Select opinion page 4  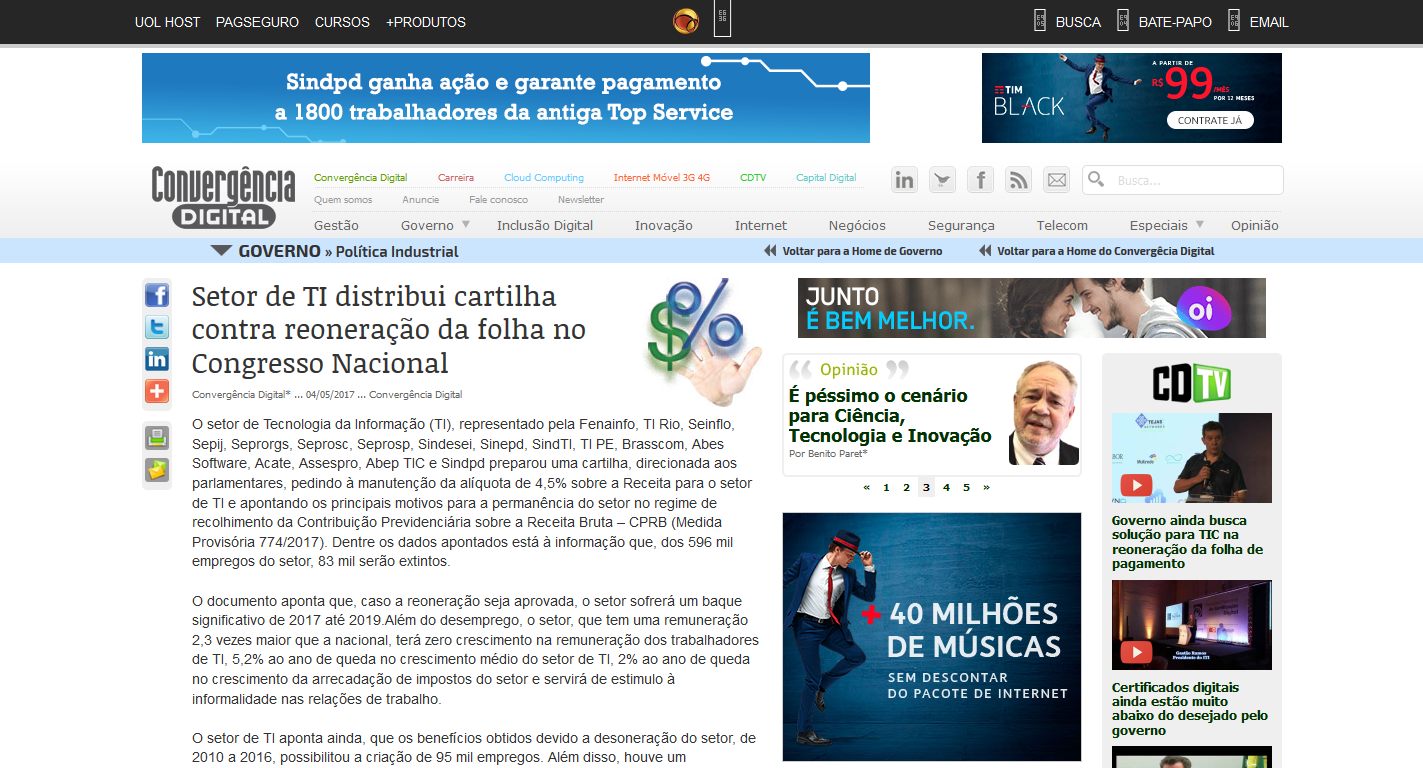tap(946, 488)
